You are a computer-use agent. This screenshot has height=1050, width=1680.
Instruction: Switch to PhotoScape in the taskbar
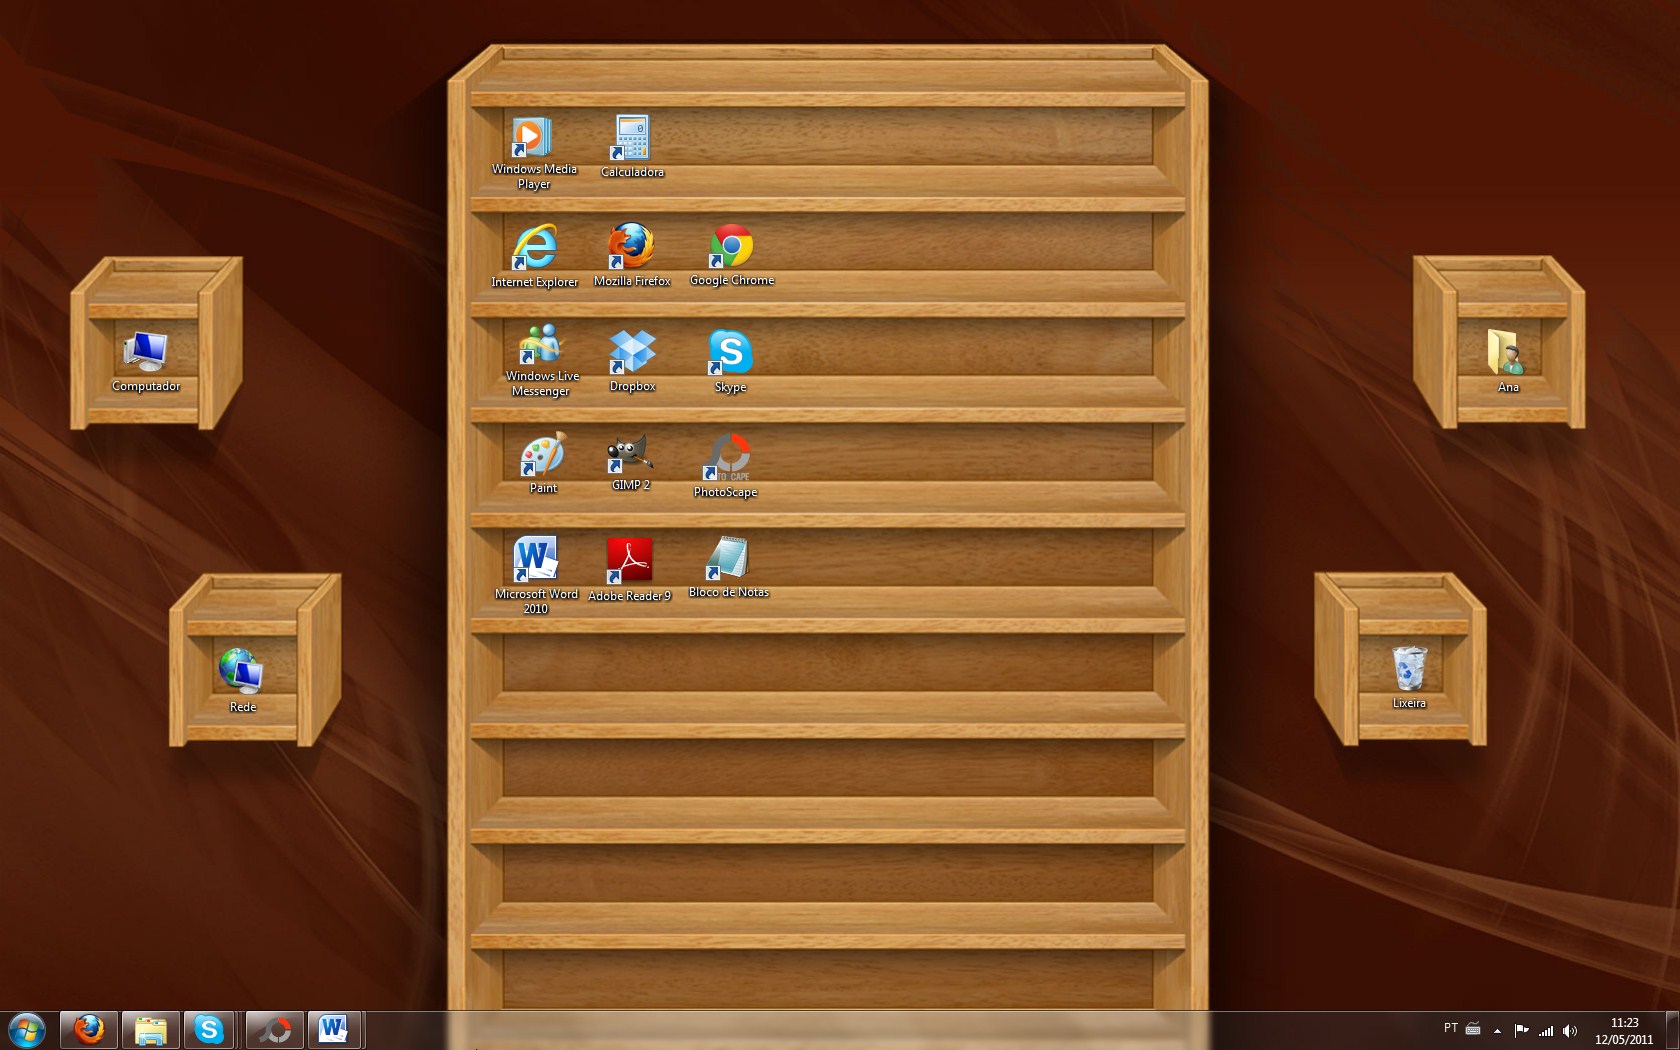coord(274,1030)
